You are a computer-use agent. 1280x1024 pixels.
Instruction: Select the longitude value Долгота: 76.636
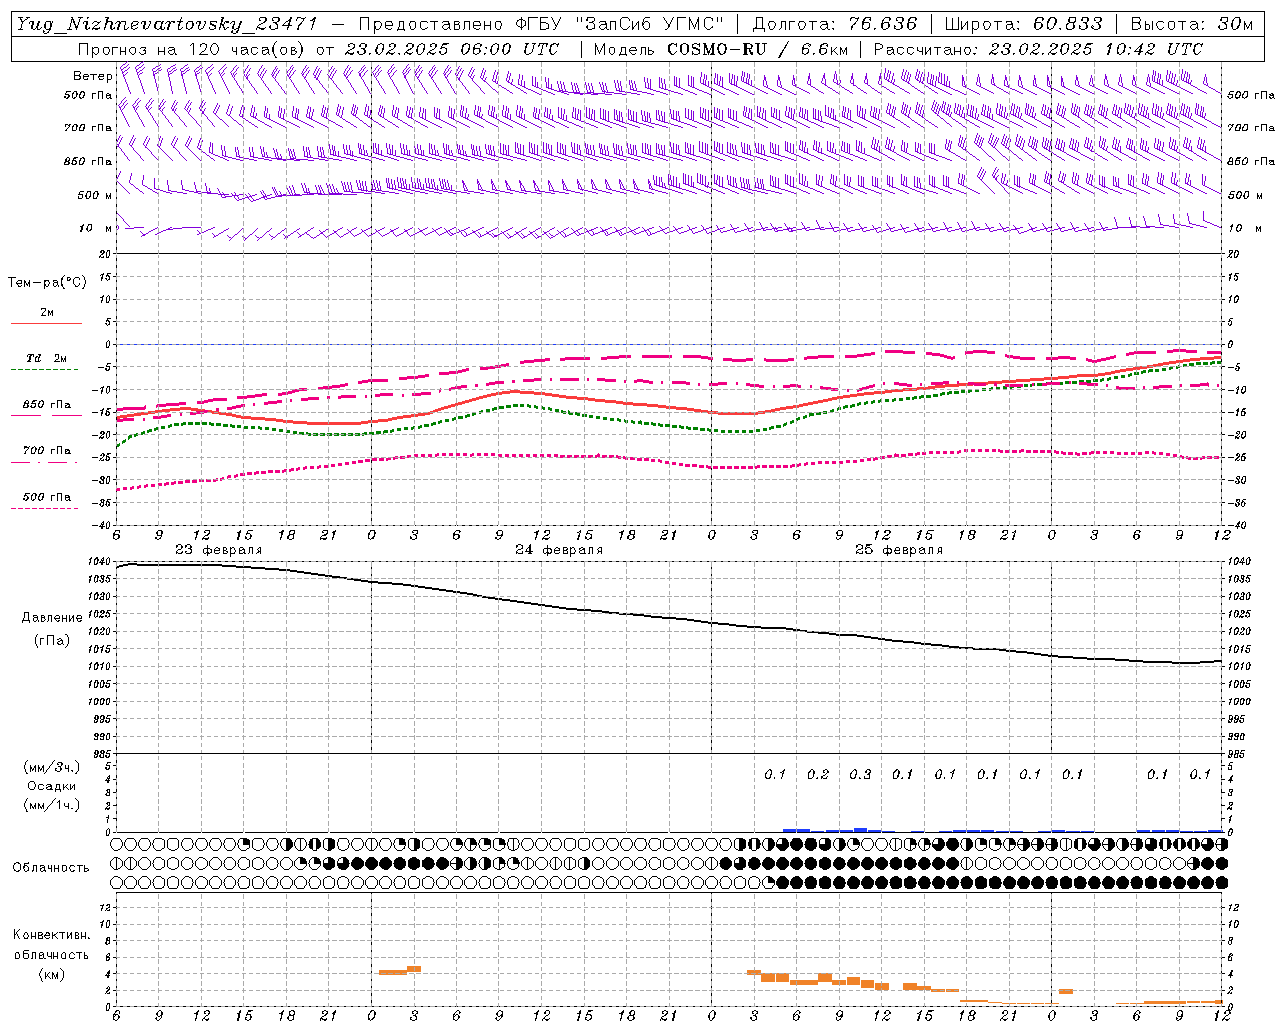point(834,24)
